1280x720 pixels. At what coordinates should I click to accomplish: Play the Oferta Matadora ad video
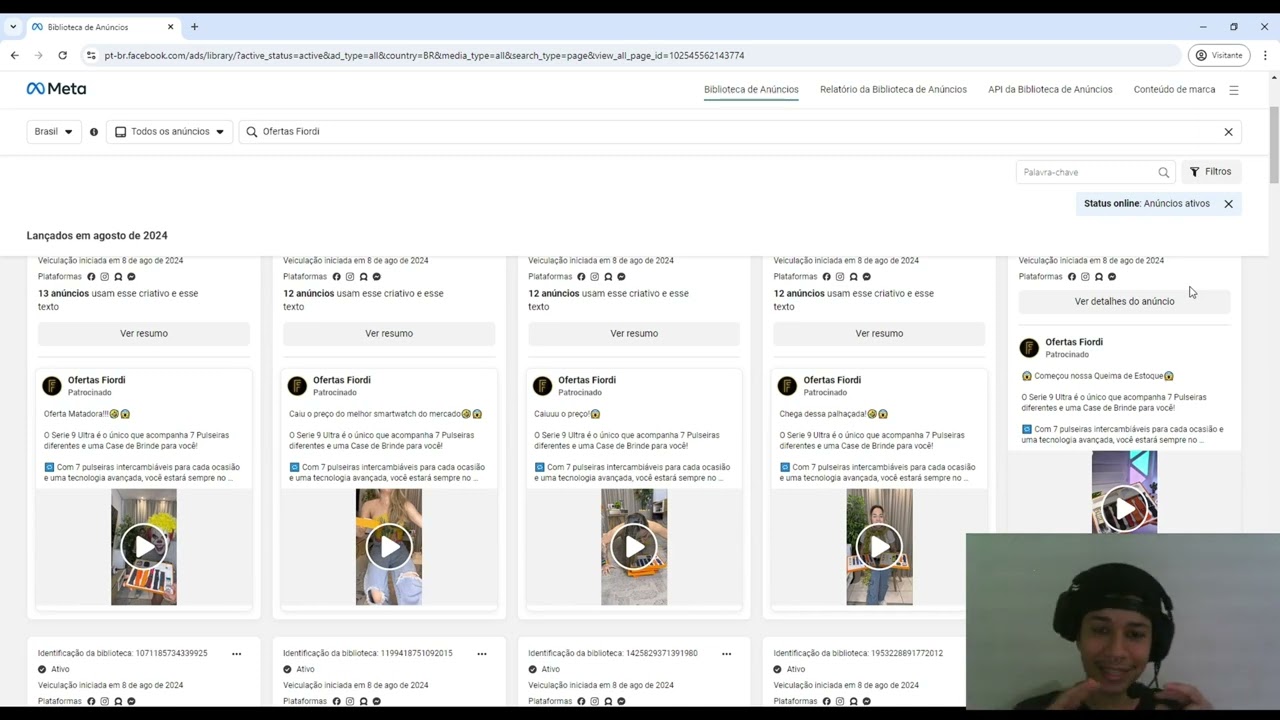click(x=144, y=547)
